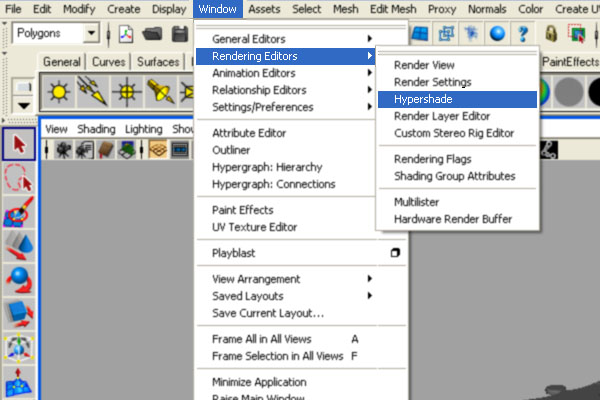600x400 pixels.
Task: Click the question mark help icon
Action: click(523, 34)
